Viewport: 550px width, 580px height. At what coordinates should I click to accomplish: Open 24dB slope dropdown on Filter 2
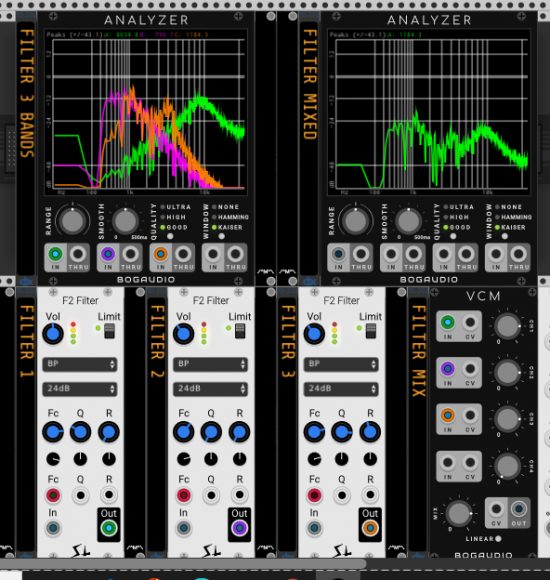click(x=210, y=389)
